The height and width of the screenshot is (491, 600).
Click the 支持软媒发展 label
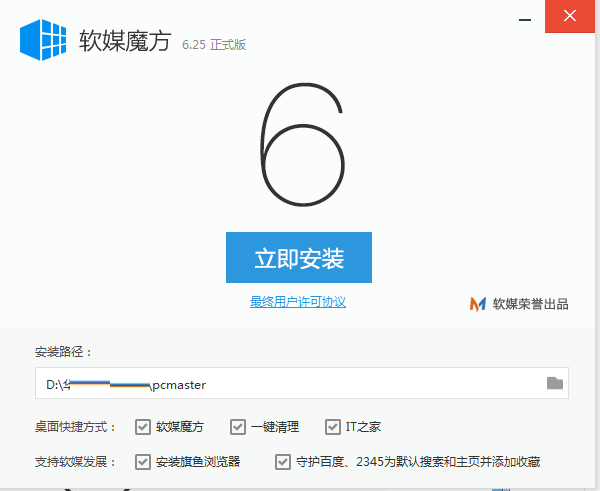[75, 462]
